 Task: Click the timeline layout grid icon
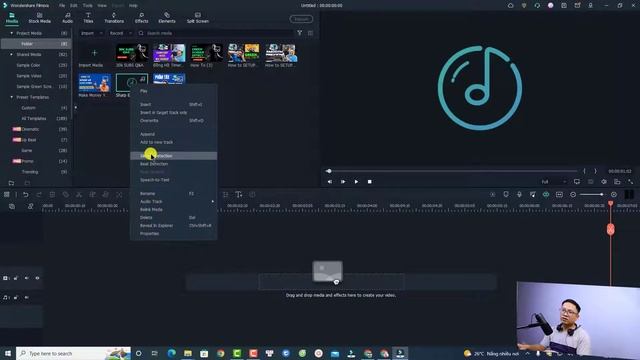point(7,195)
